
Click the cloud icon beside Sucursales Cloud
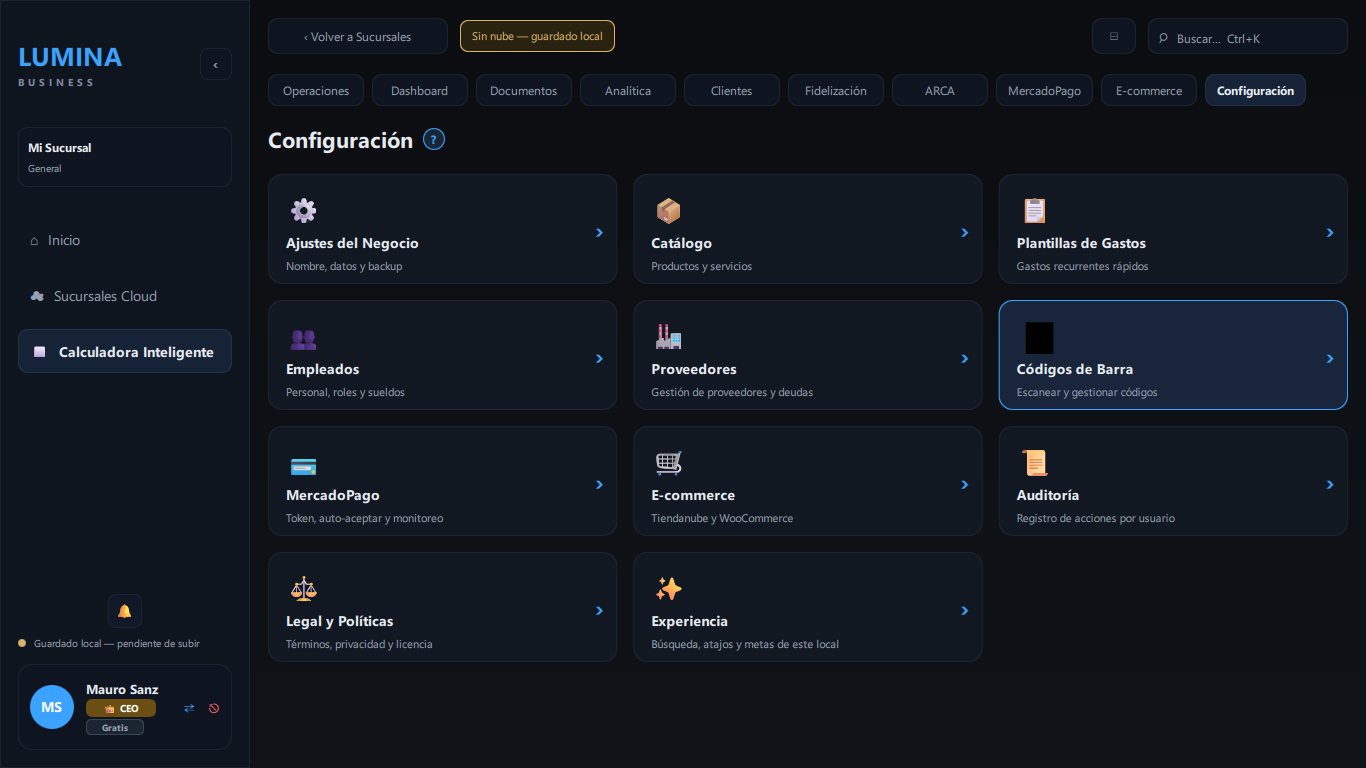click(37, 296)
